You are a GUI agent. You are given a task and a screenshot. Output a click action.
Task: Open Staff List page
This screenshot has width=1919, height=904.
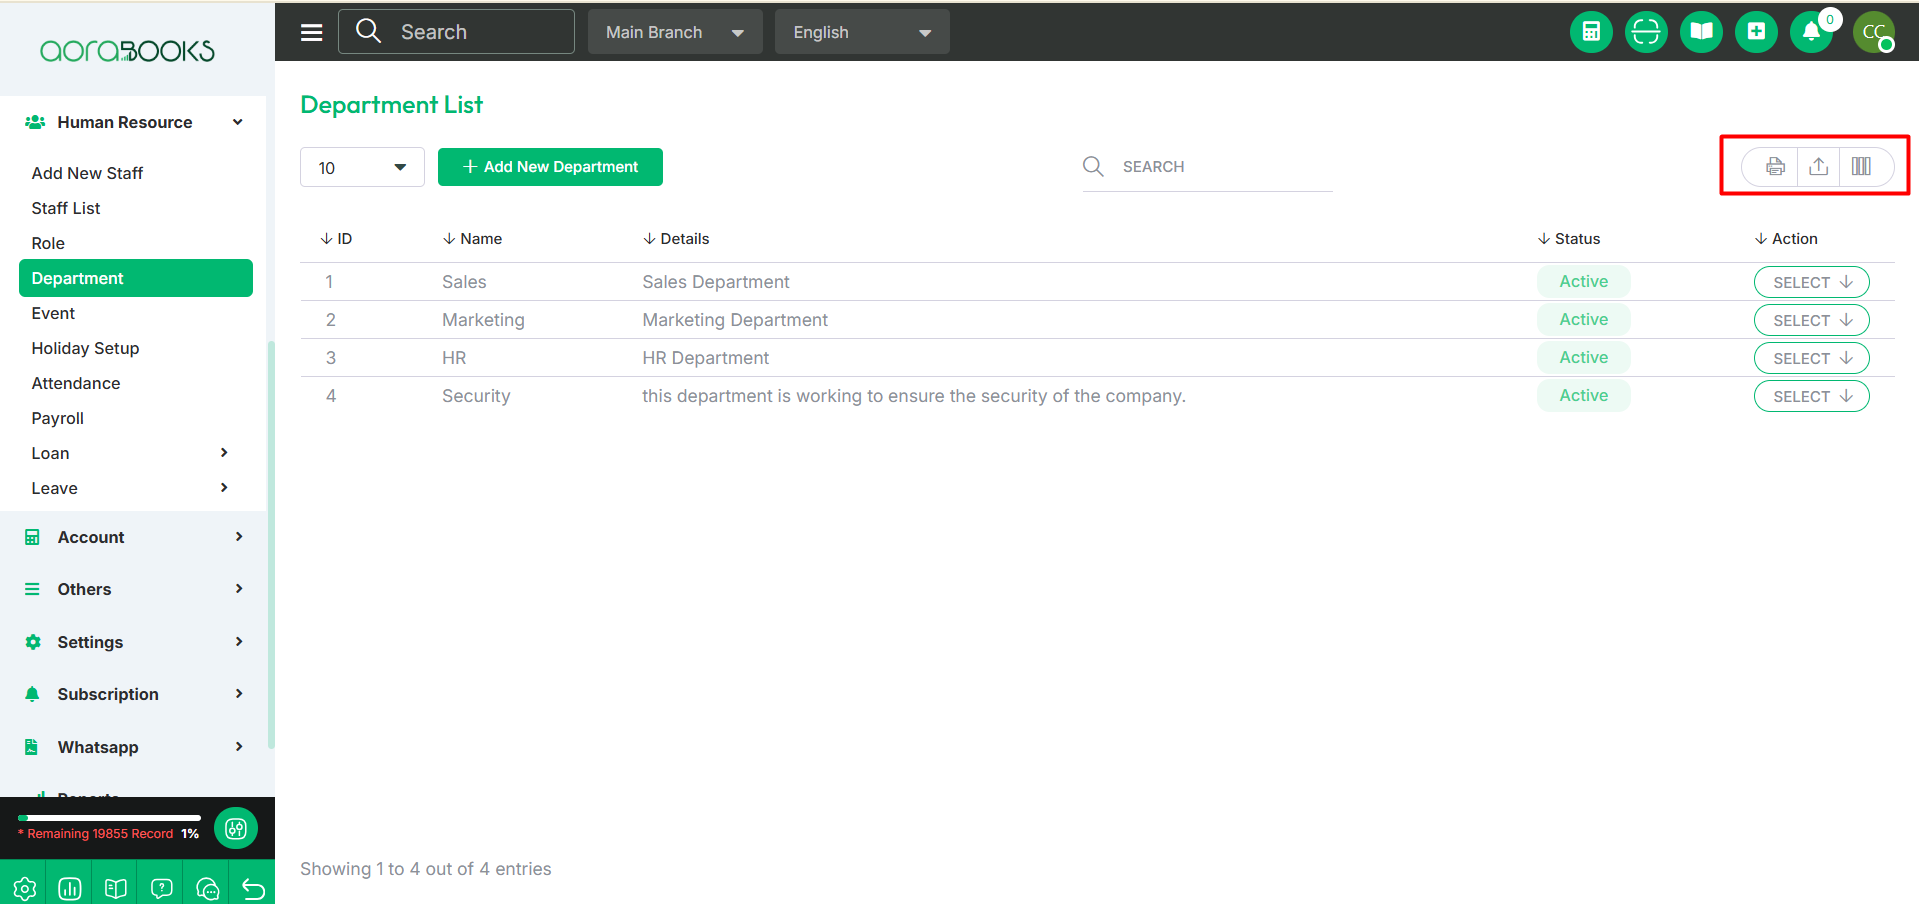pyautogui.click(x=66, y=208)
